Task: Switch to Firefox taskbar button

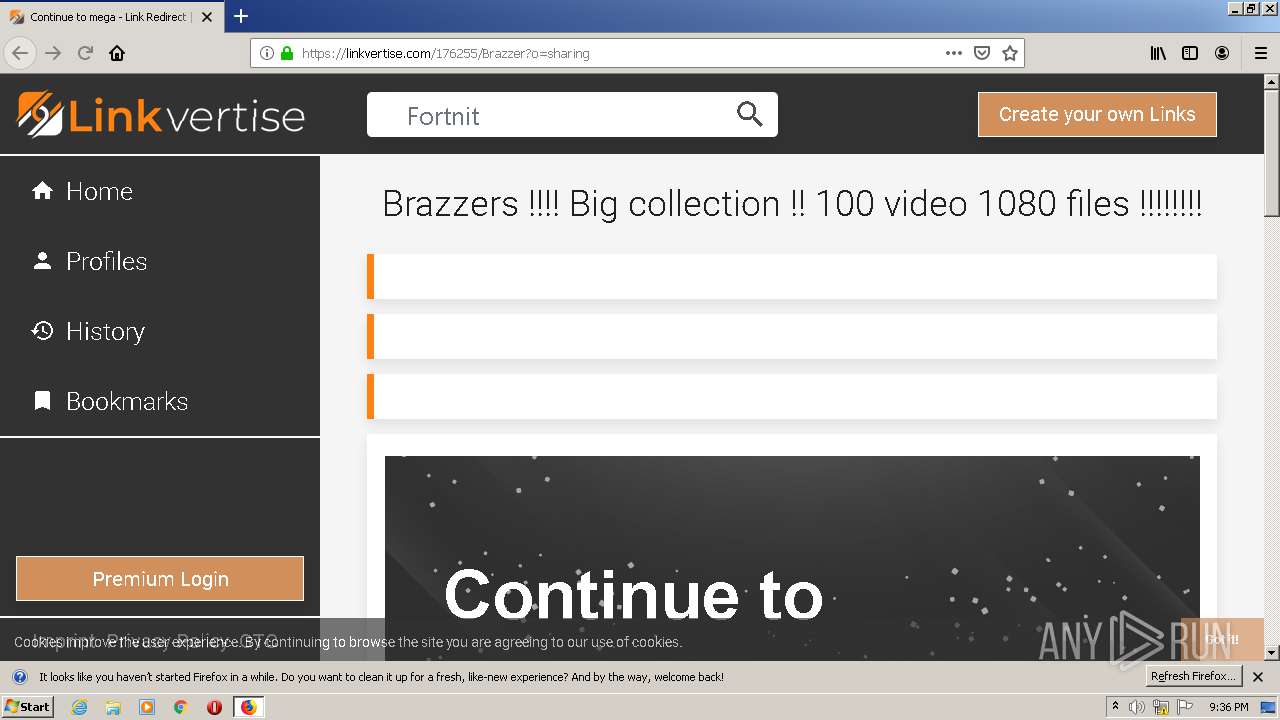Action: [x=248, y=707]
